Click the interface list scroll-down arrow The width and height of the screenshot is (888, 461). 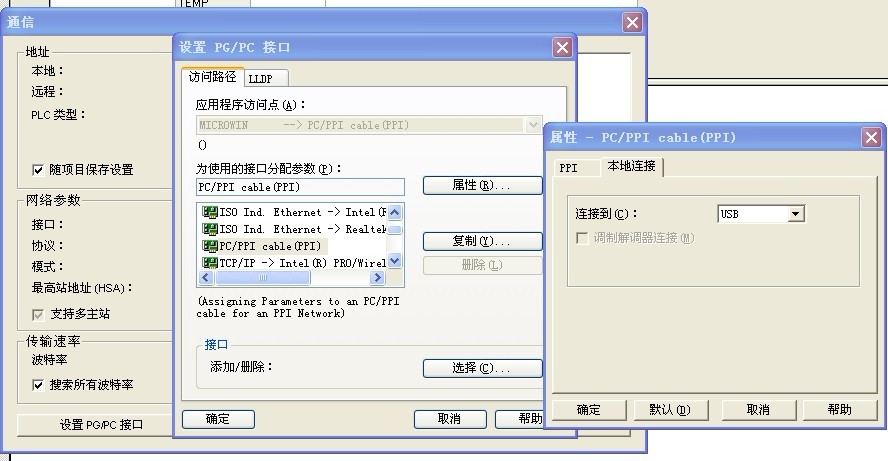[394, 261]
